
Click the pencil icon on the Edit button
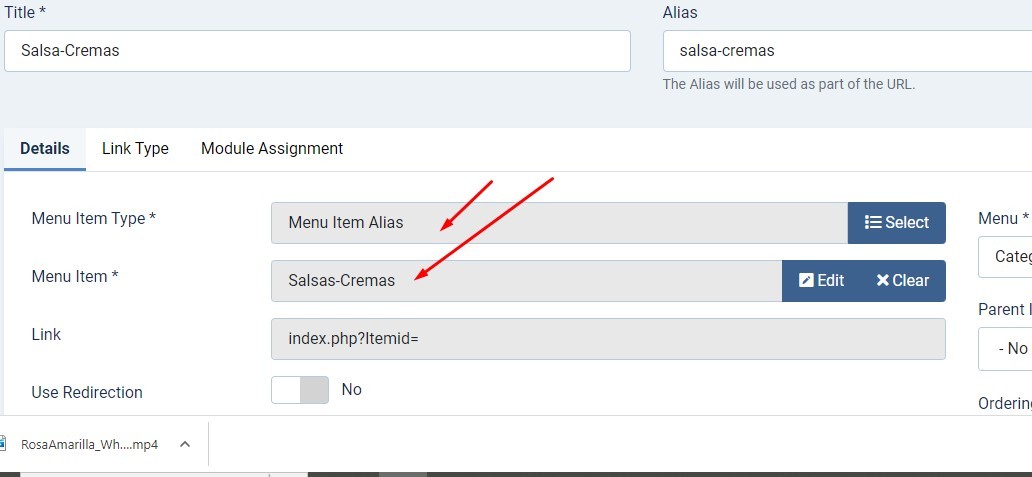pyautogui.click(x=806, y=281)
